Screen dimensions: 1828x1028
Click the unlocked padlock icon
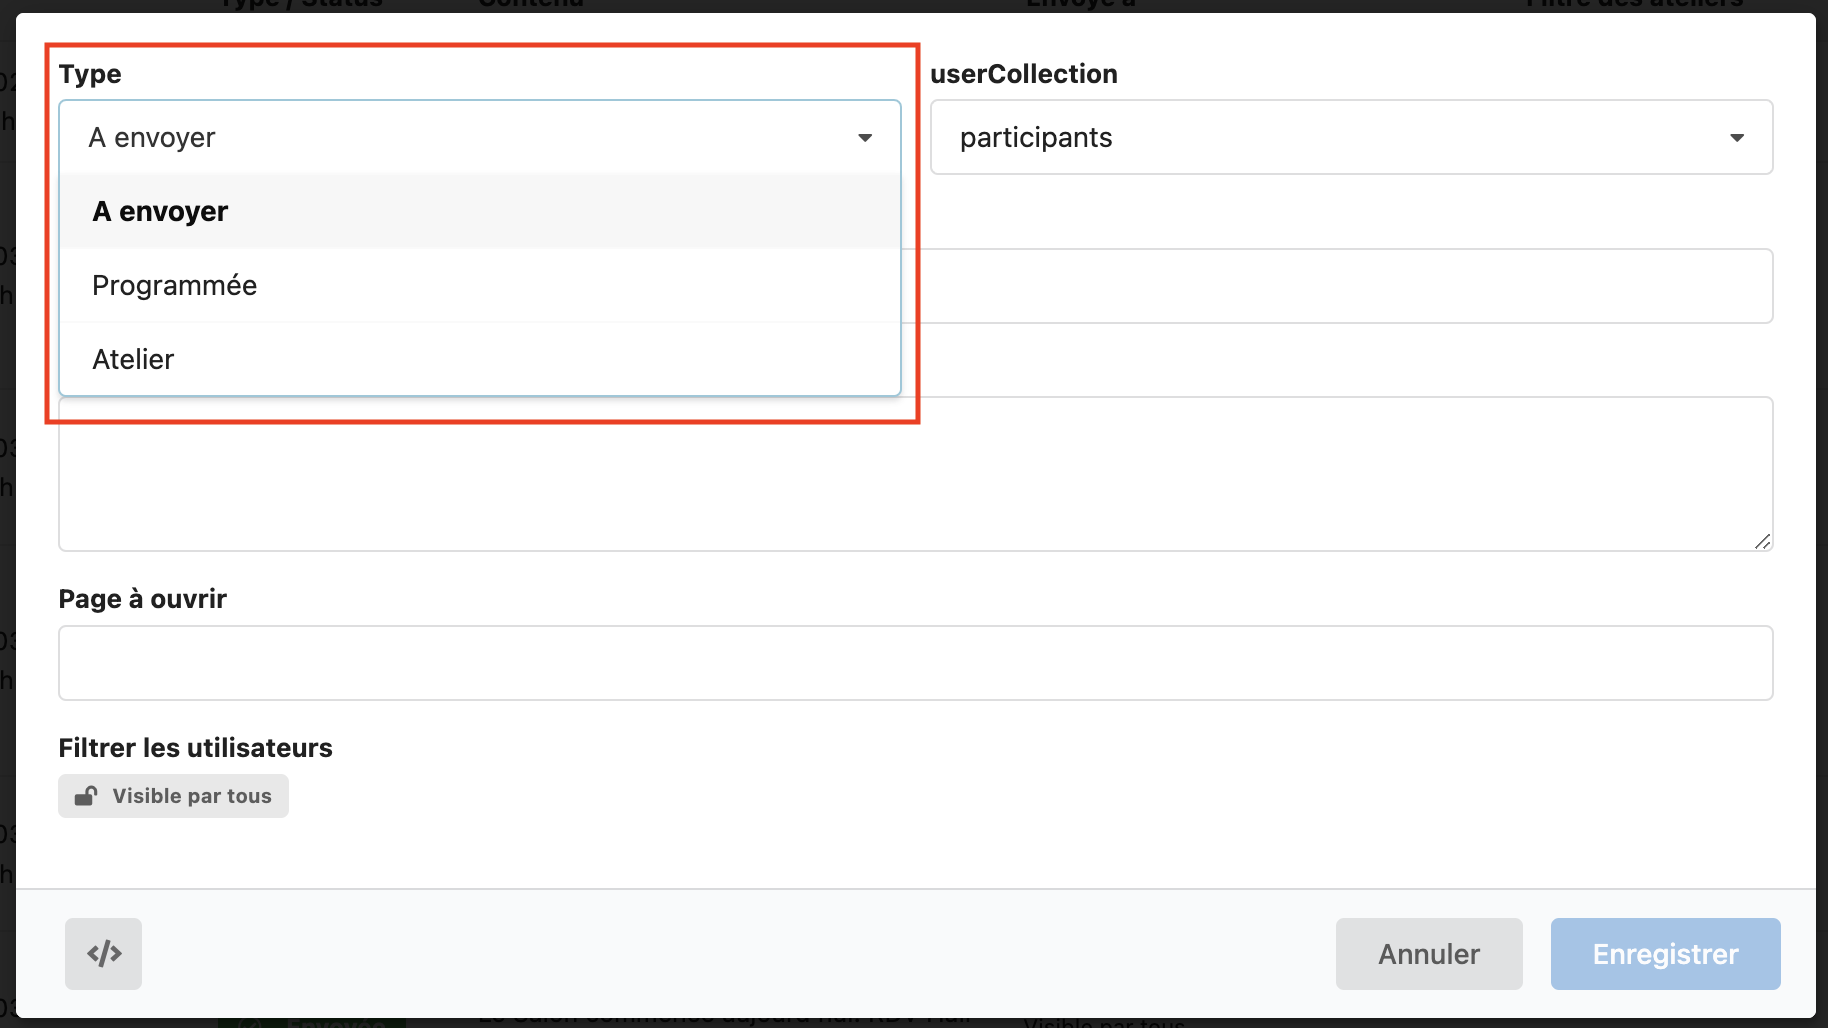[86, 796]
